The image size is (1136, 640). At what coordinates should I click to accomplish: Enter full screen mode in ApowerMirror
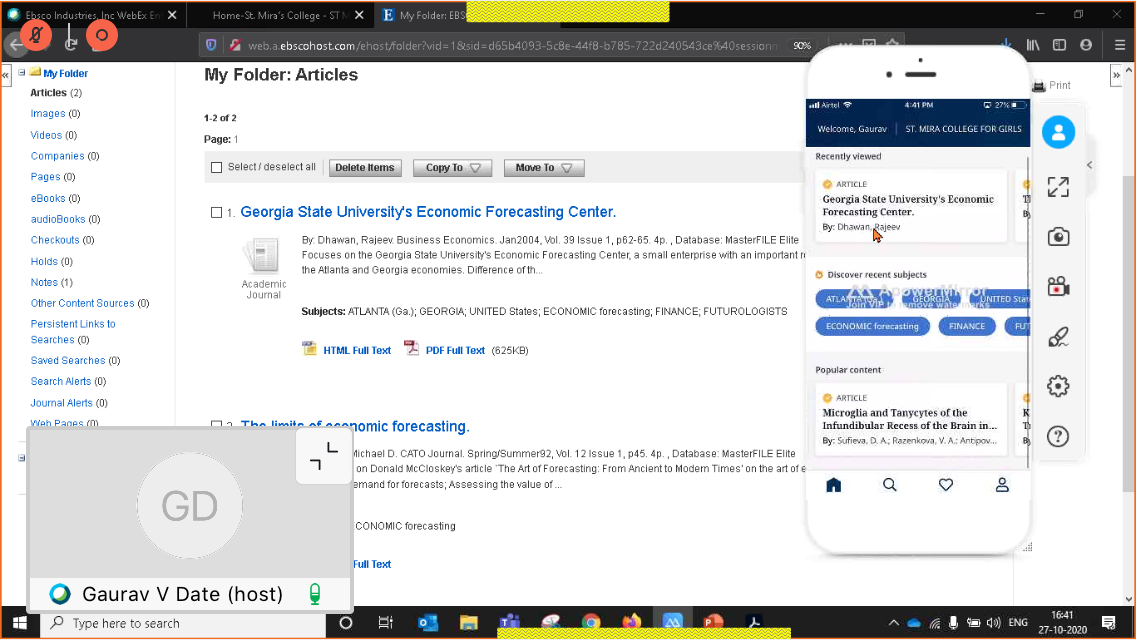[1058, 187]
